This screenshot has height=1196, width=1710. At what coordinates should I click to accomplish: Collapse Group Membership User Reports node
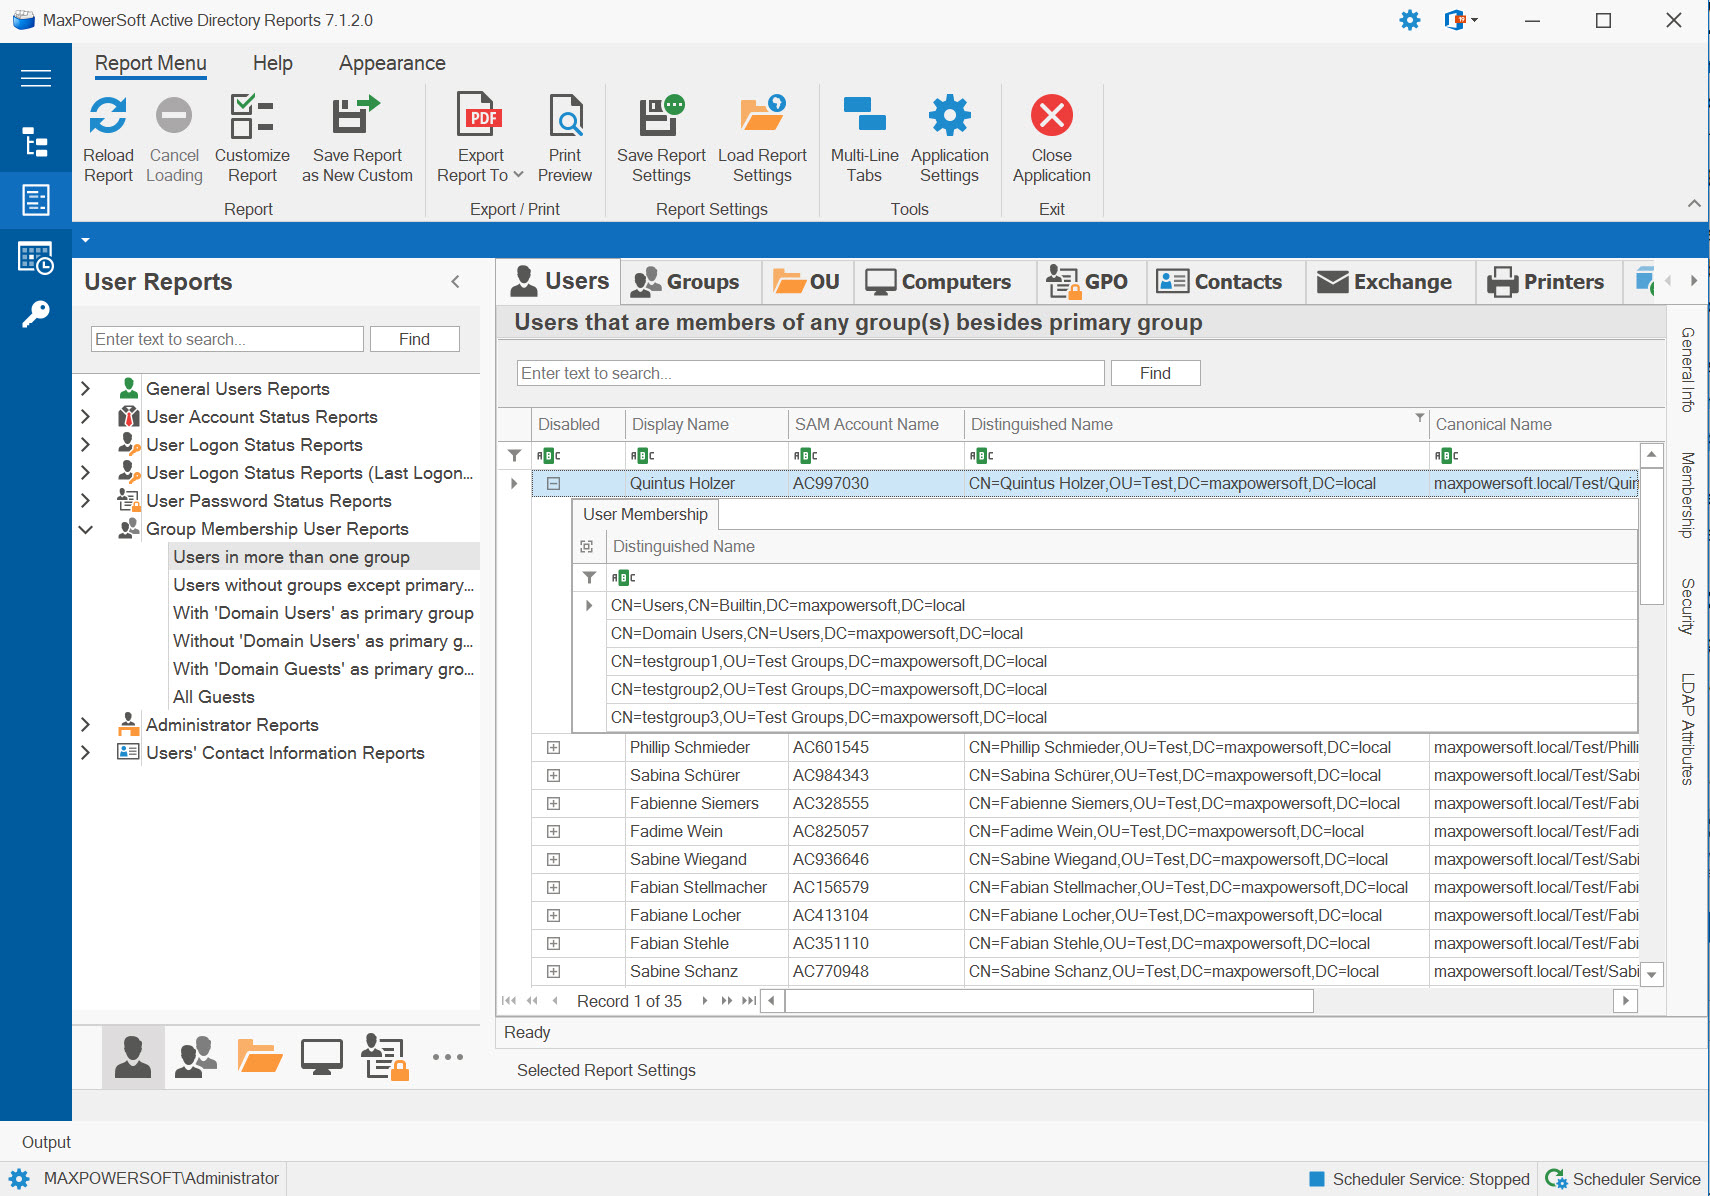pyautogui.click(x=86, y=529)
